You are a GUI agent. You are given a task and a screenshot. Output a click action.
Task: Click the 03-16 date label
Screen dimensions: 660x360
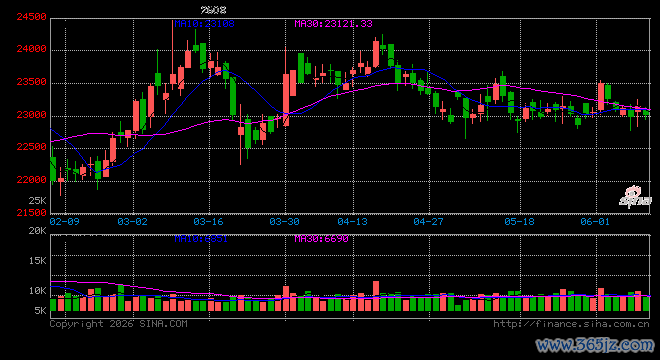(x=208, y=222)
